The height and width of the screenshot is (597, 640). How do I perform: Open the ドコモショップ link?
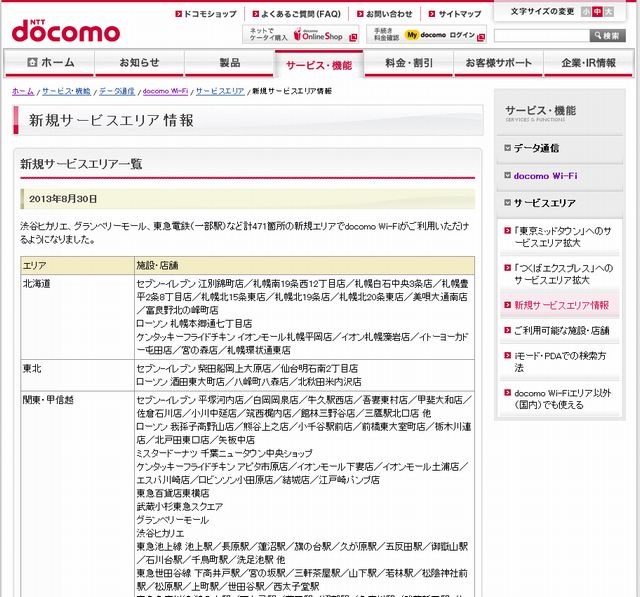click(210, 14)
